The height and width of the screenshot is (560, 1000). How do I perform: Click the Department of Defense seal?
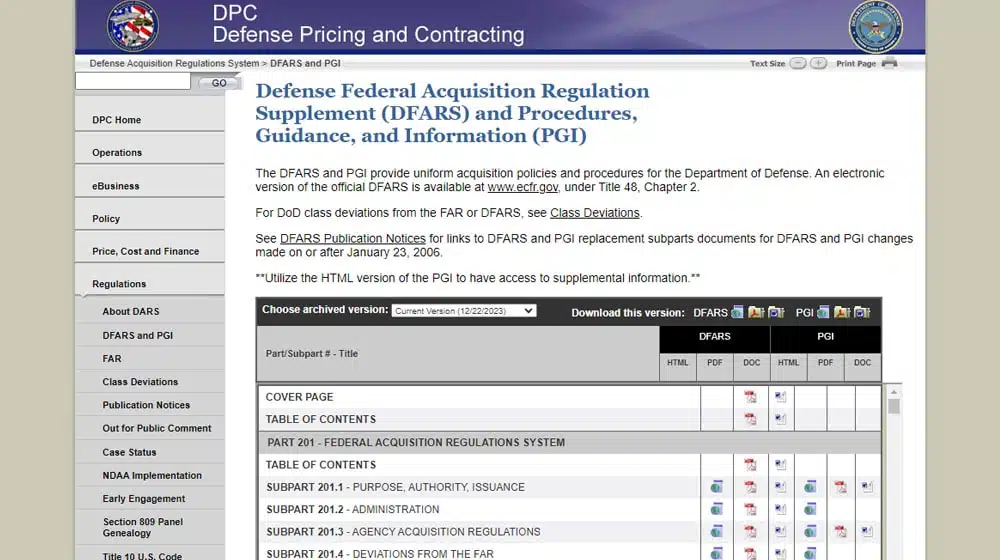pyautogui.click(x=875, y=27)
